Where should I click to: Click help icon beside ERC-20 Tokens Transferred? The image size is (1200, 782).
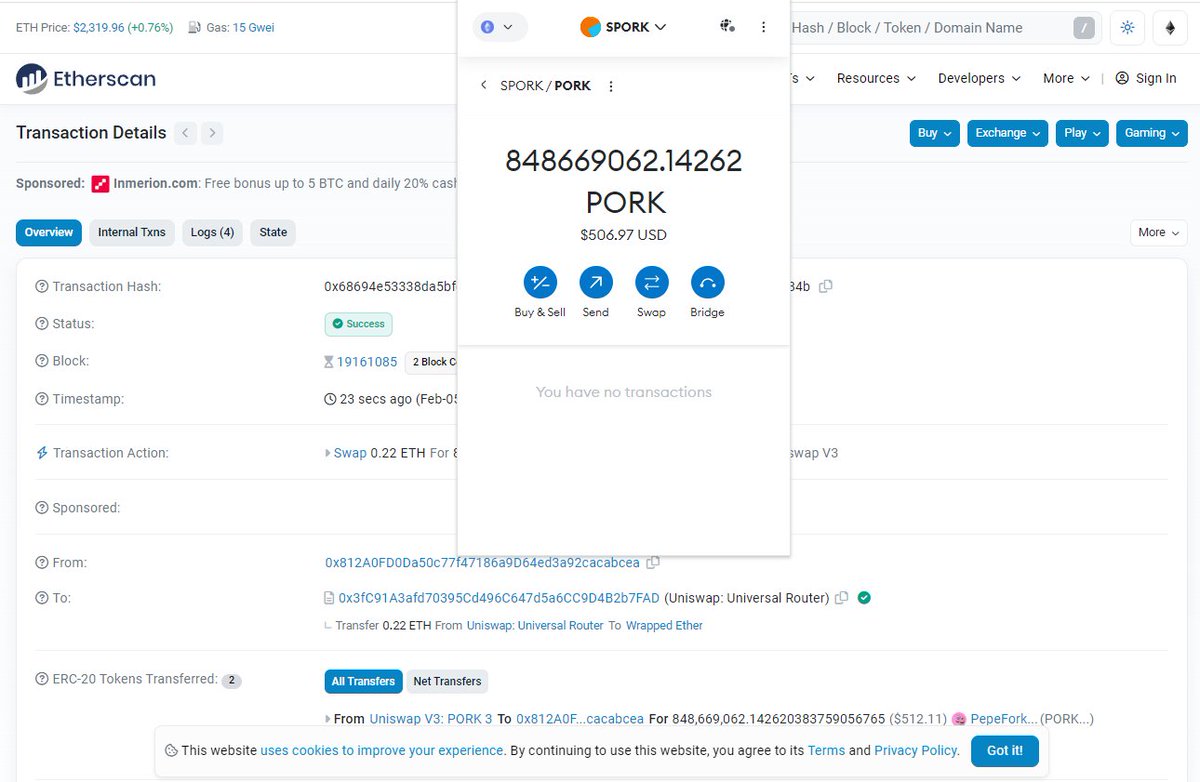tap(42, 680)
